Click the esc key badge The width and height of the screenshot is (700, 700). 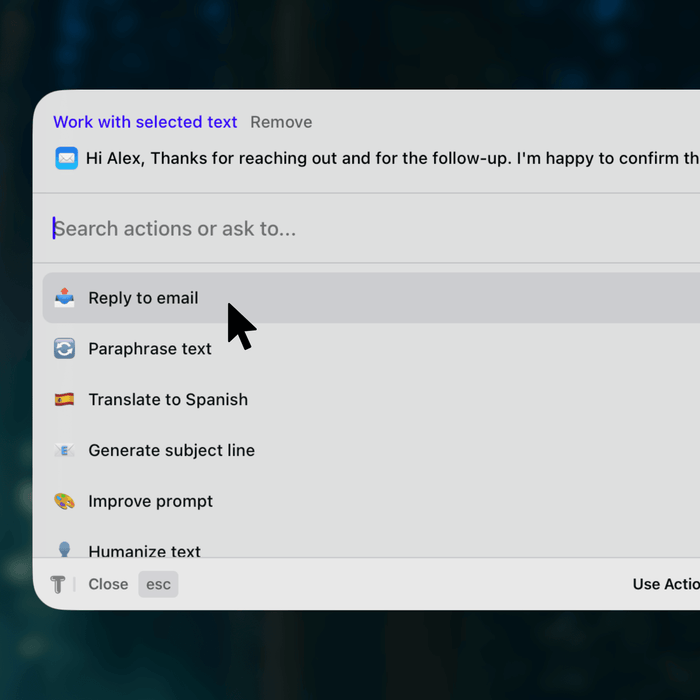158,584
